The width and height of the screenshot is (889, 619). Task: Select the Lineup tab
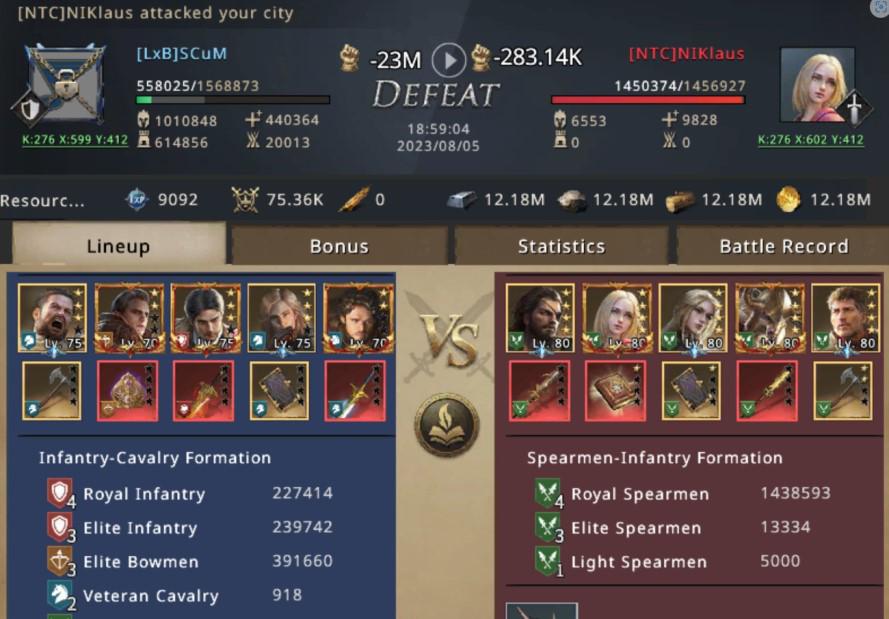pos(118,245)
